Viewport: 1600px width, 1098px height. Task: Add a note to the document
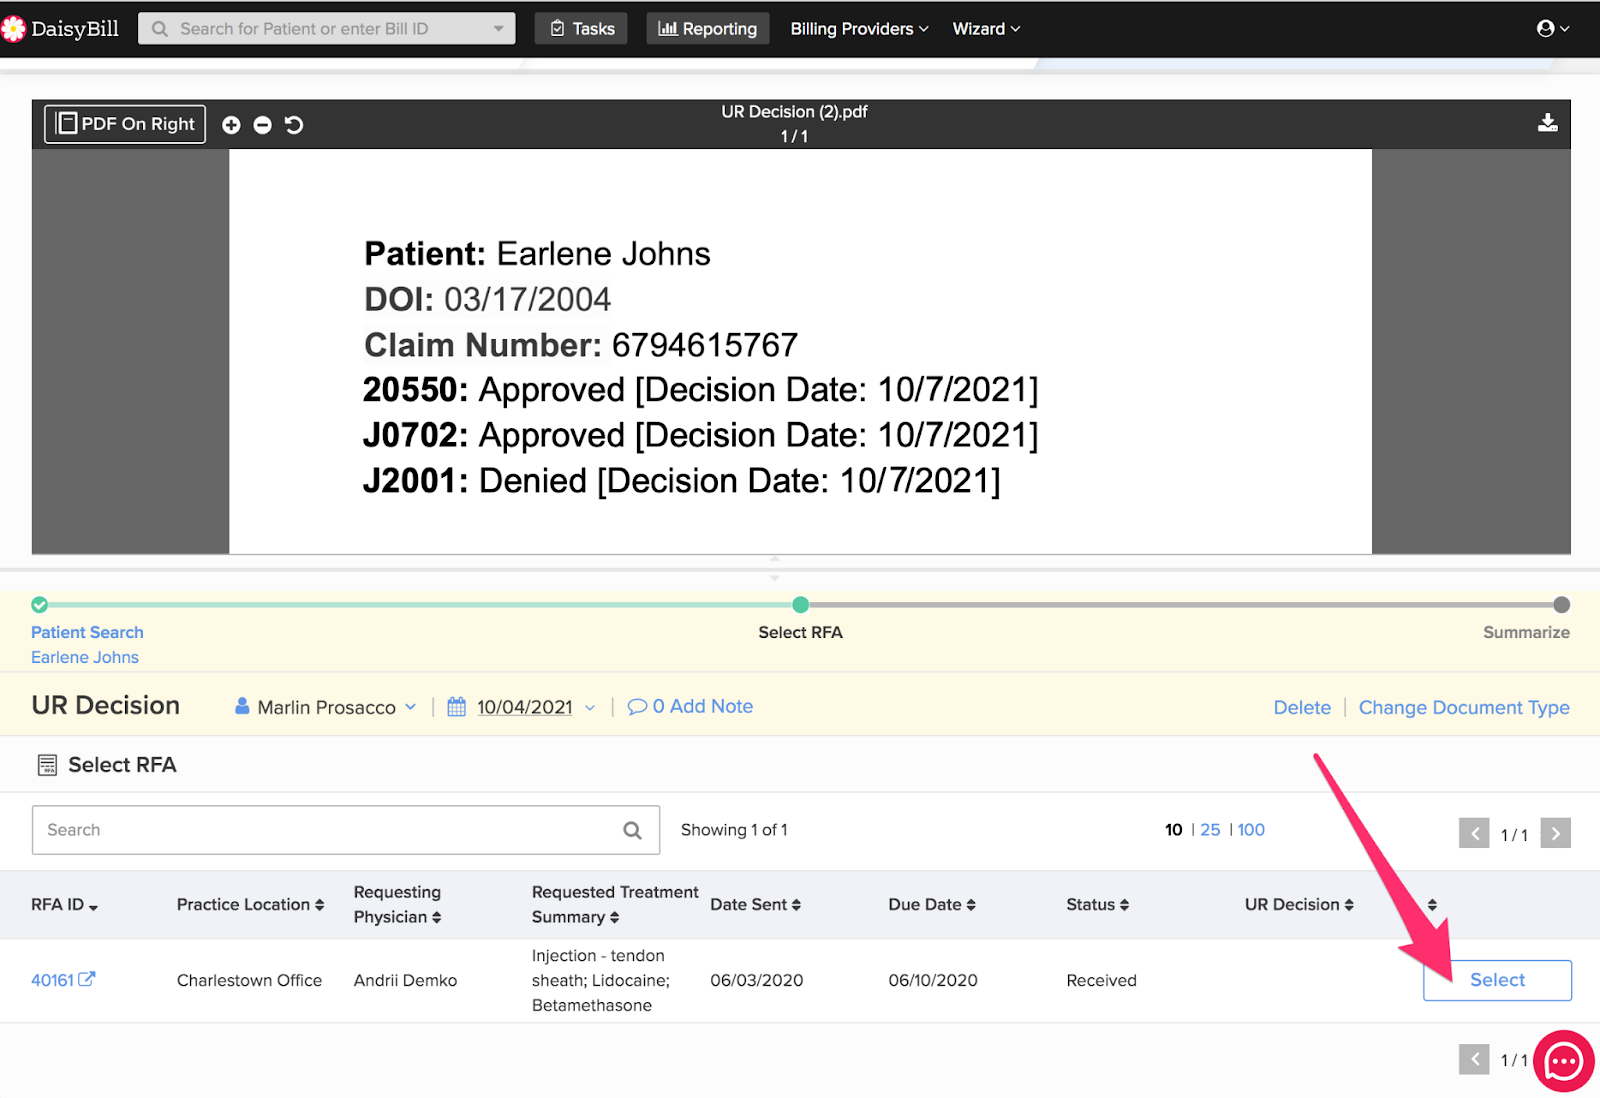click(x=690, y=707)
